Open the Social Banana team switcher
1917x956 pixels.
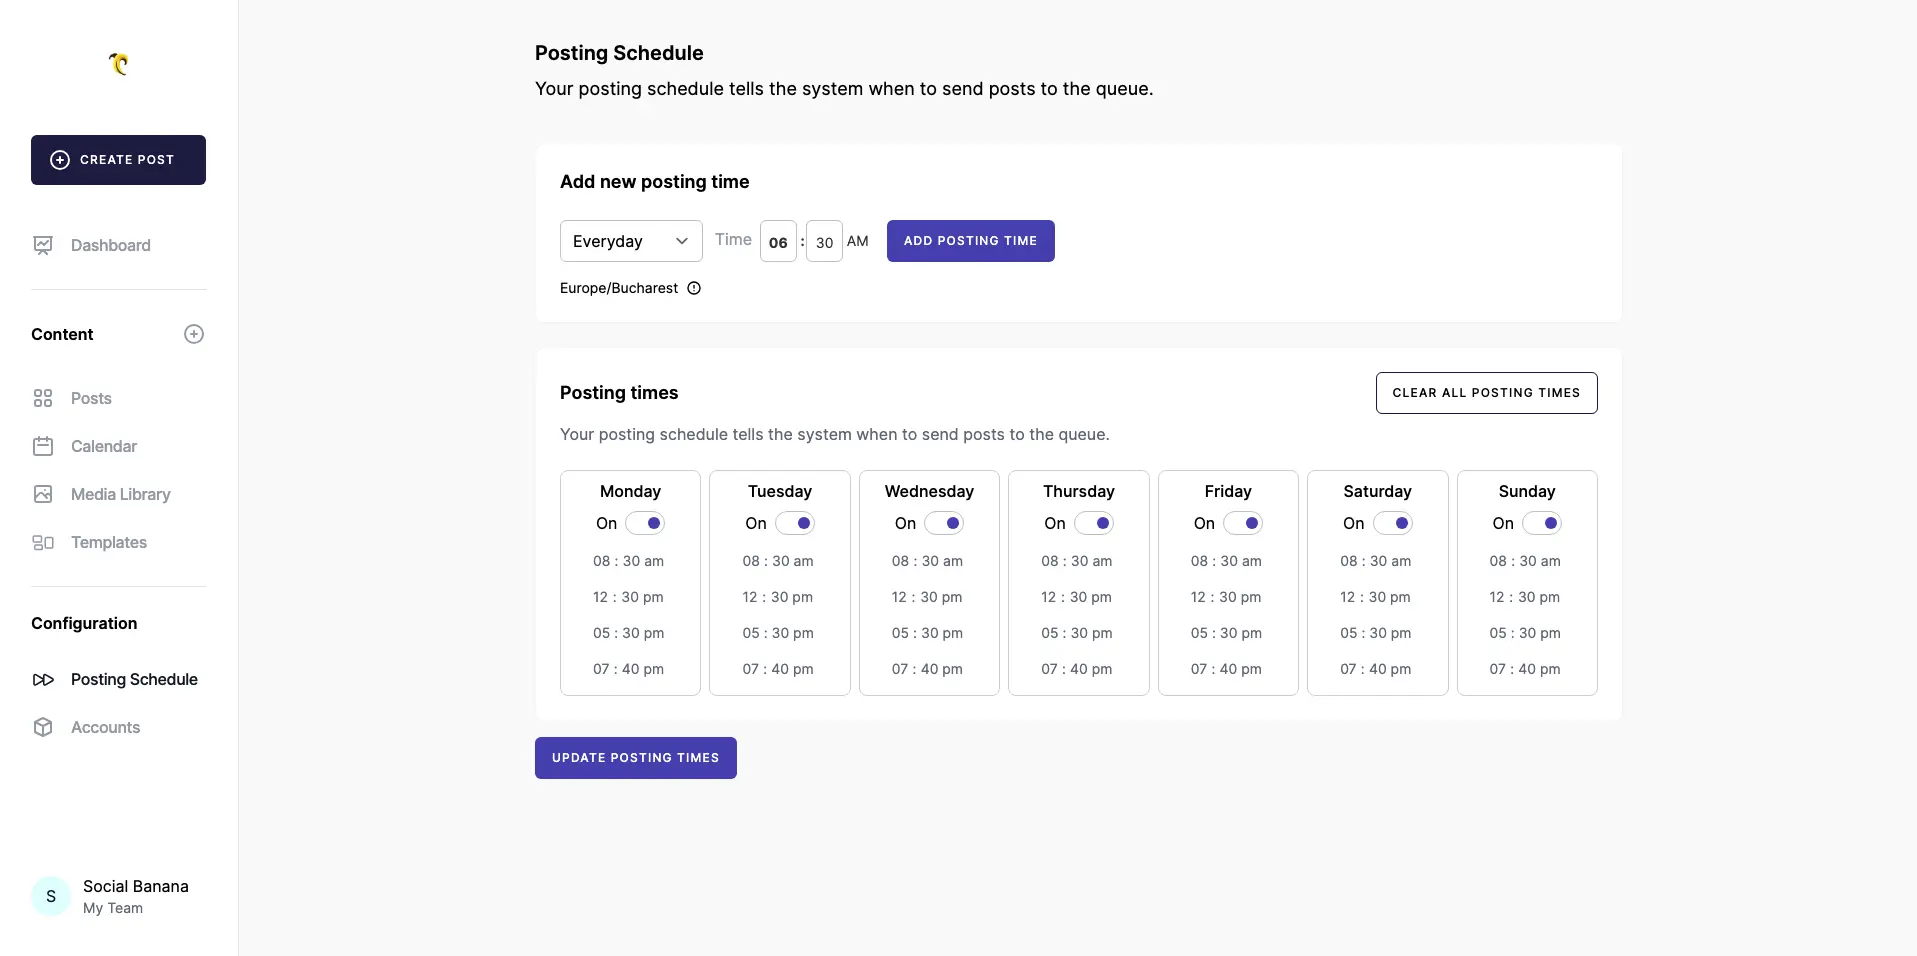(118, 896)
